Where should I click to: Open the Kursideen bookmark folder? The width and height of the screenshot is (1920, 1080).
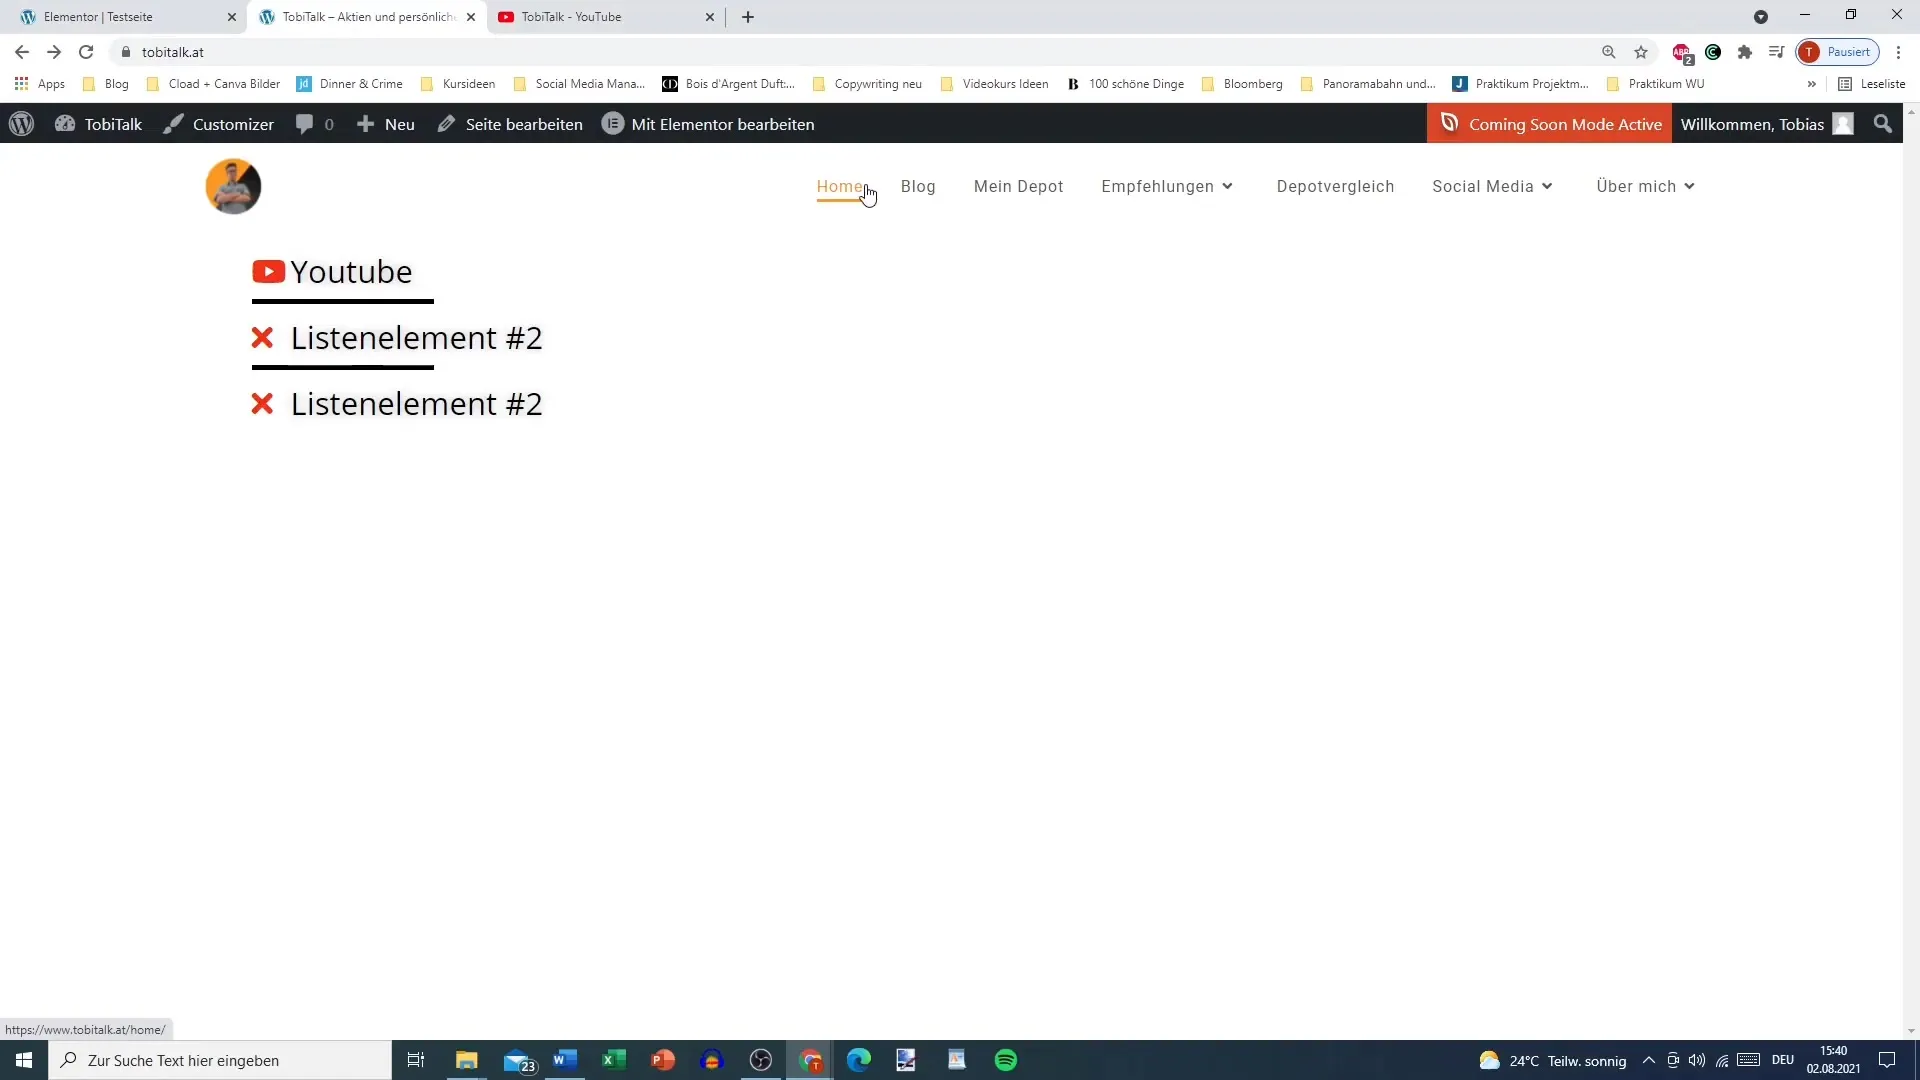(458, 84)
